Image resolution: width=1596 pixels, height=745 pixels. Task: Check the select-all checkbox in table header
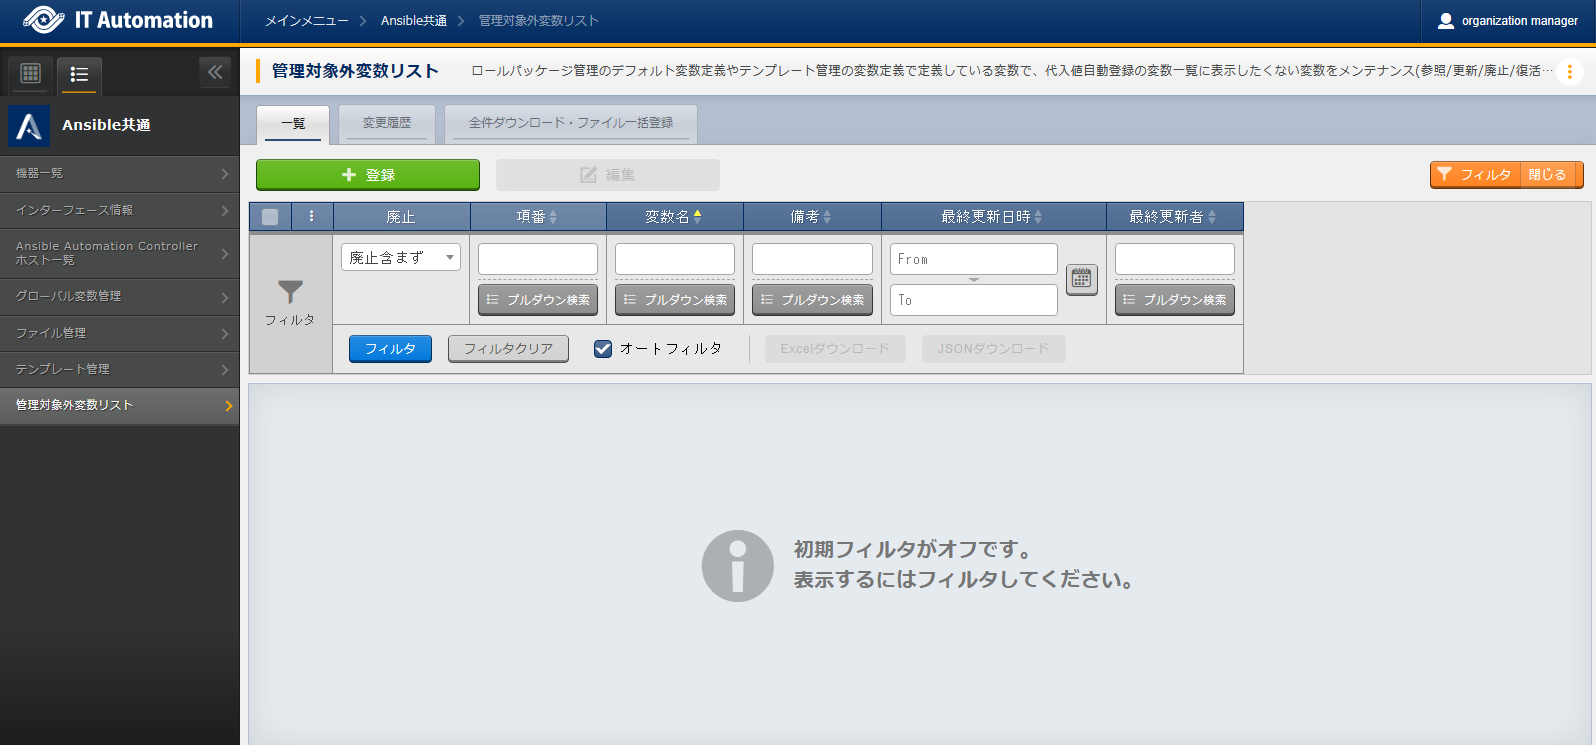point(270,217)
